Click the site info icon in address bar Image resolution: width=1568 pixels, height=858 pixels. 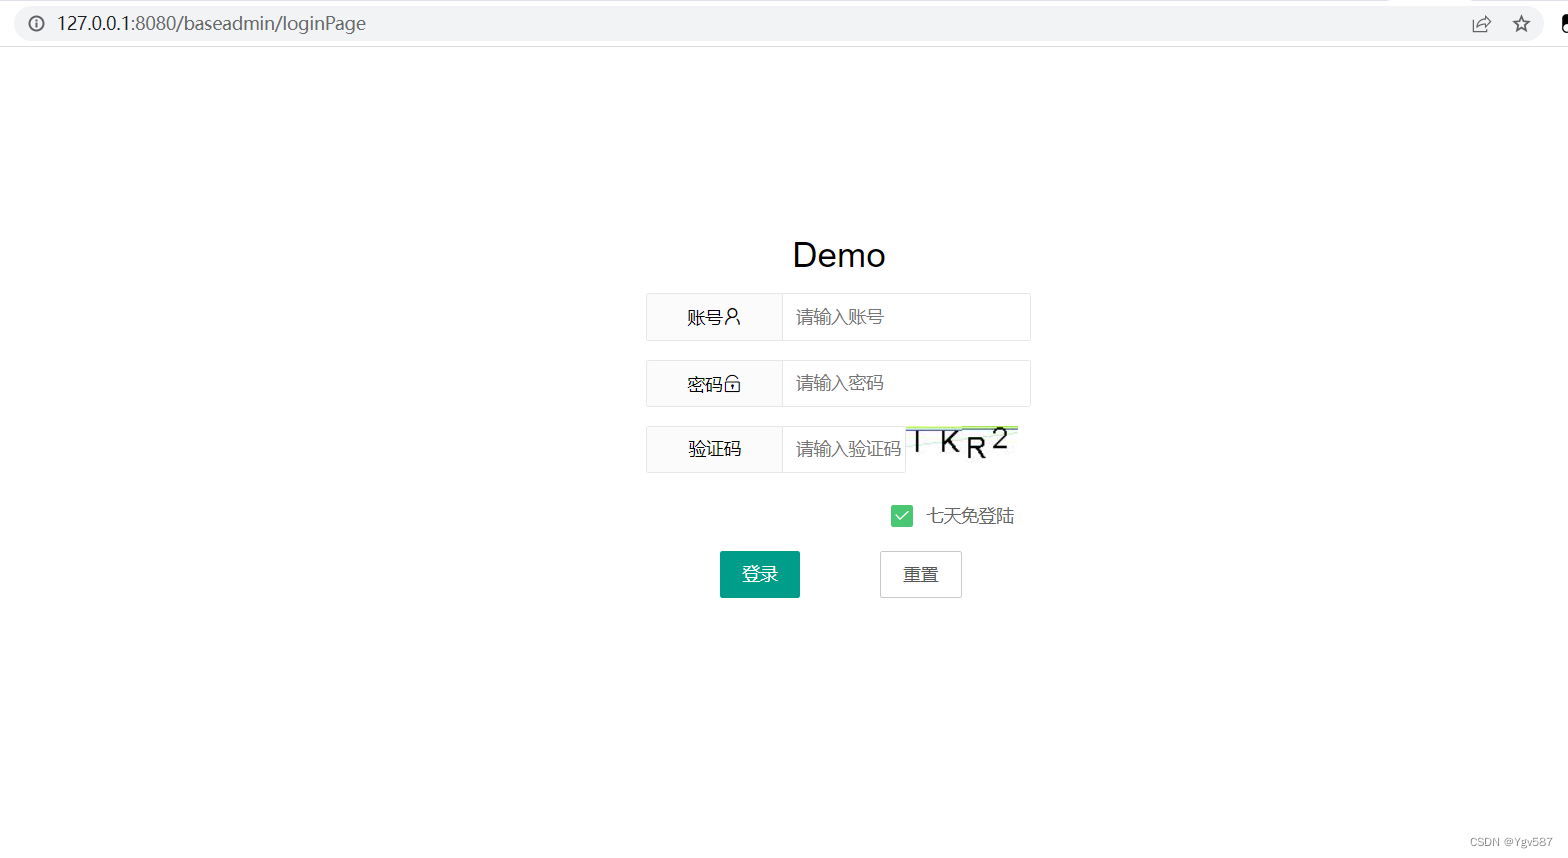pos(36,23)
